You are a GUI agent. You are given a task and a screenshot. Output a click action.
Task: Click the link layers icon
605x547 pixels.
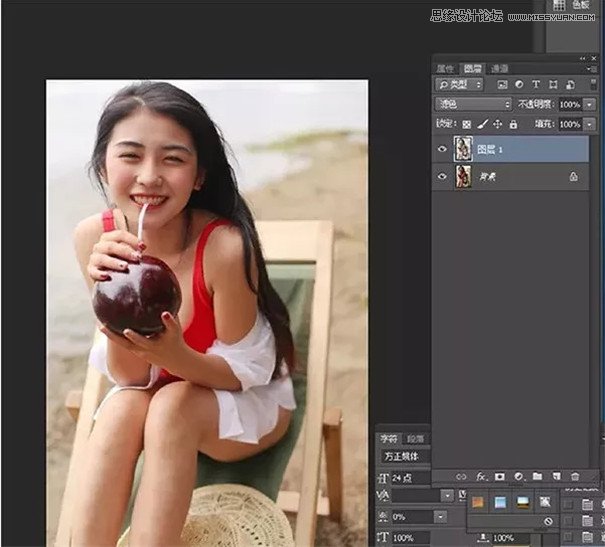pyautogui.click(x=461, y=477)
